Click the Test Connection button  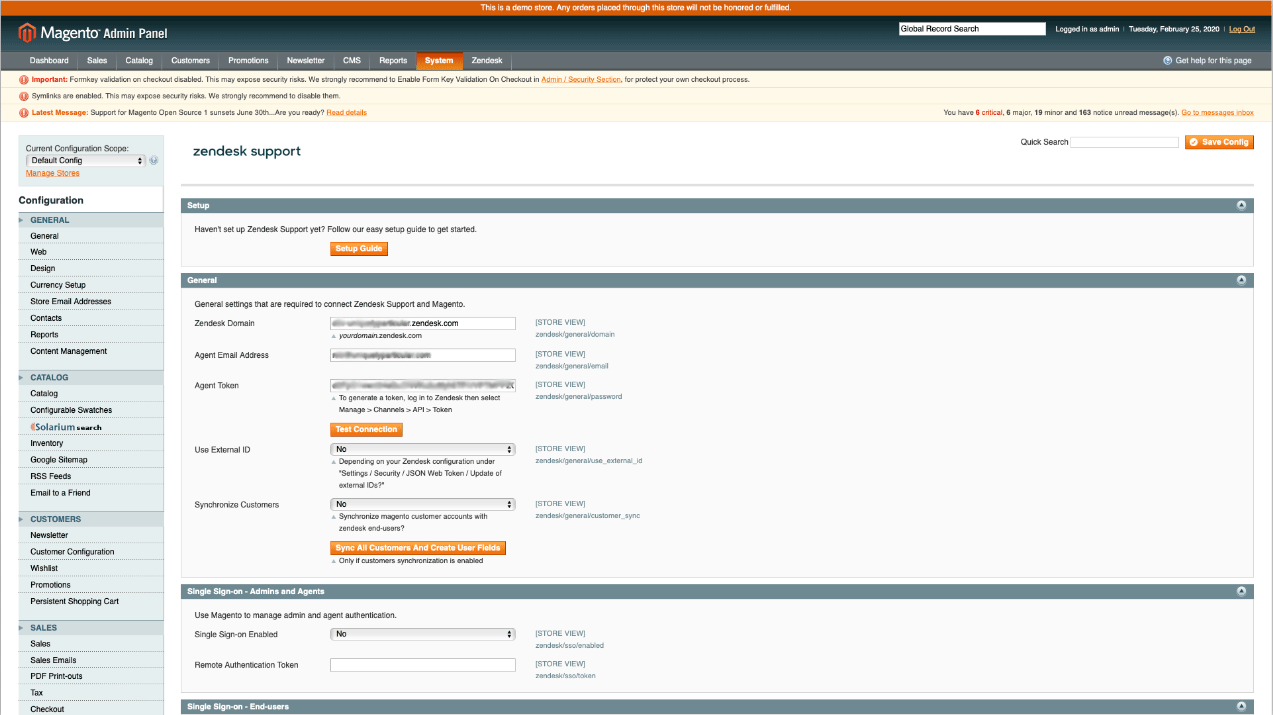click(367, 429)
